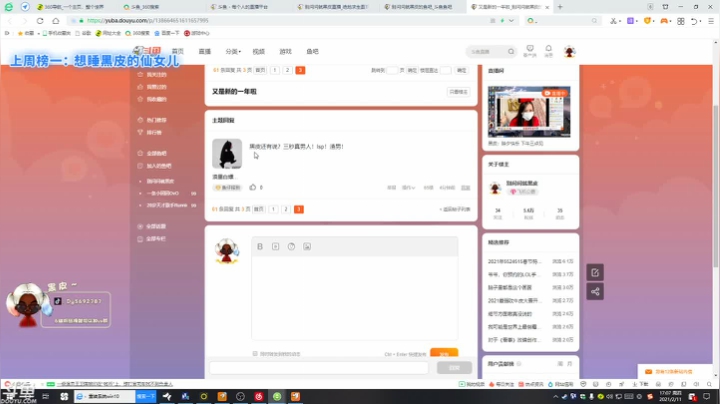Switch contribution ranking to 月 tab

point(569,364)
